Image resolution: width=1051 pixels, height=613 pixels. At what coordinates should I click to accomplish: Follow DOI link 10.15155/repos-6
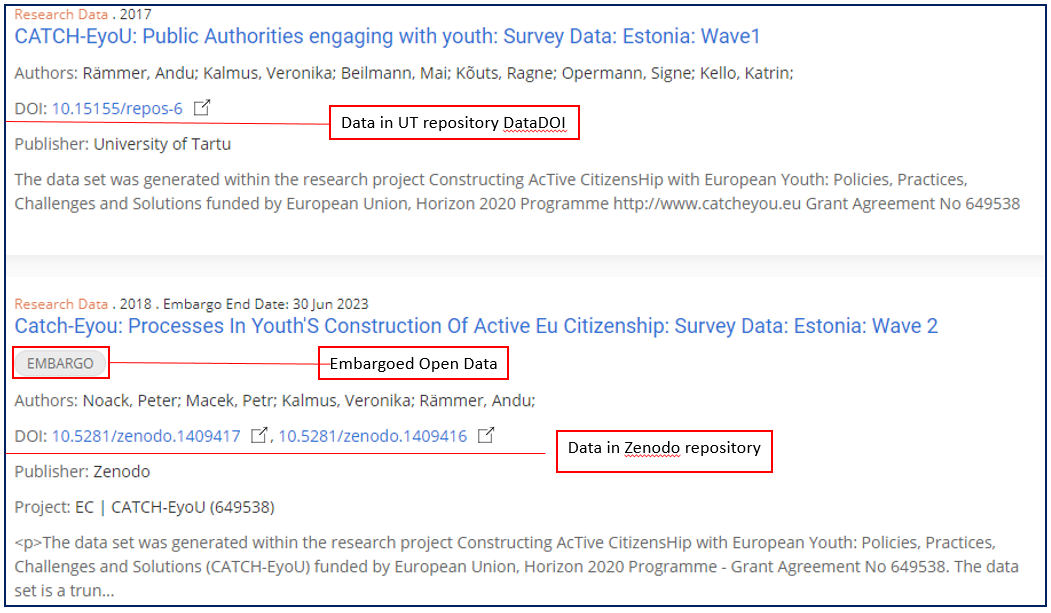(x=117, y=108)
